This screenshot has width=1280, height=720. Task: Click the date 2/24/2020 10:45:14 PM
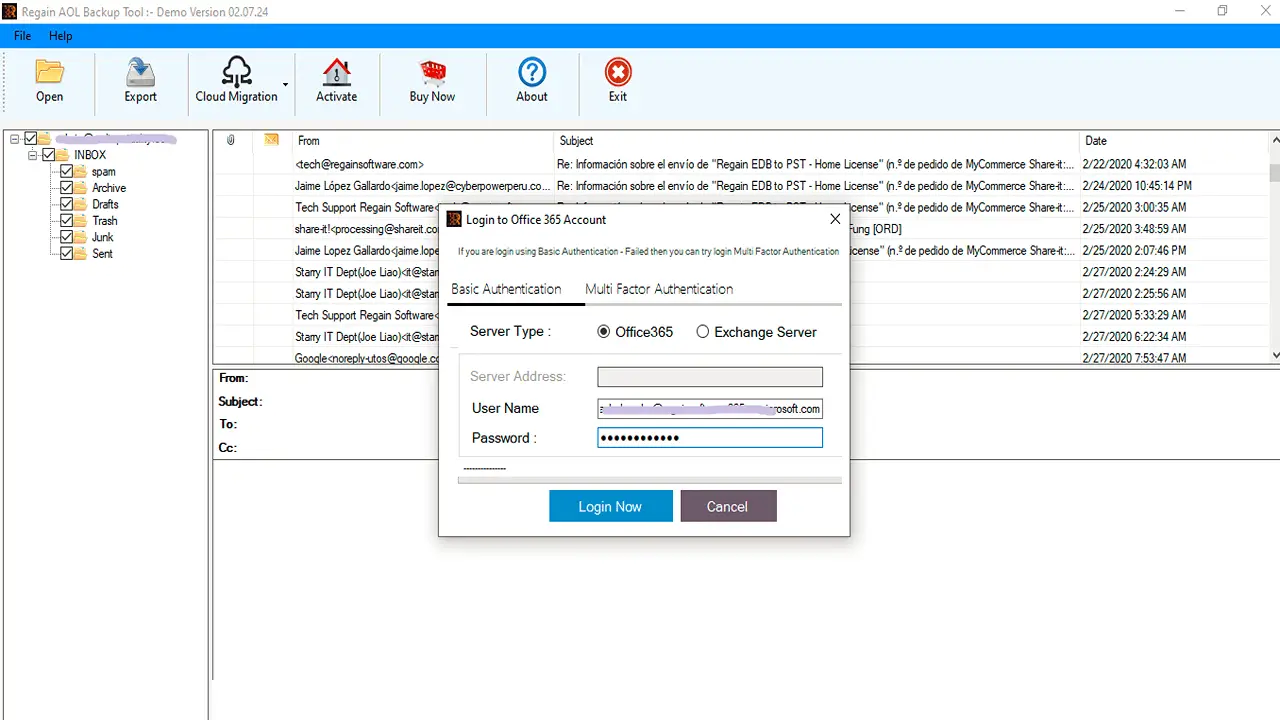tap(1138, 186)
